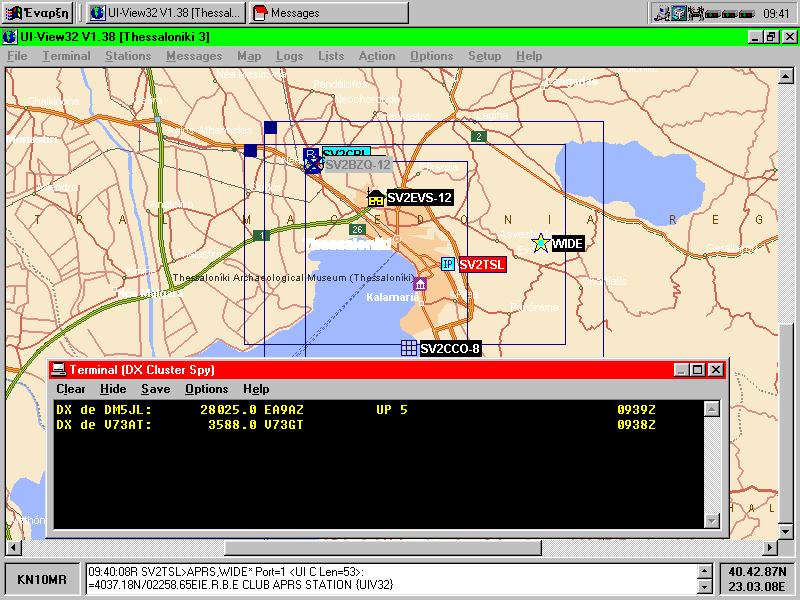Click map vertical scrollbar down arrow
This screenshot has width=800, height=600.
point(786,531)
